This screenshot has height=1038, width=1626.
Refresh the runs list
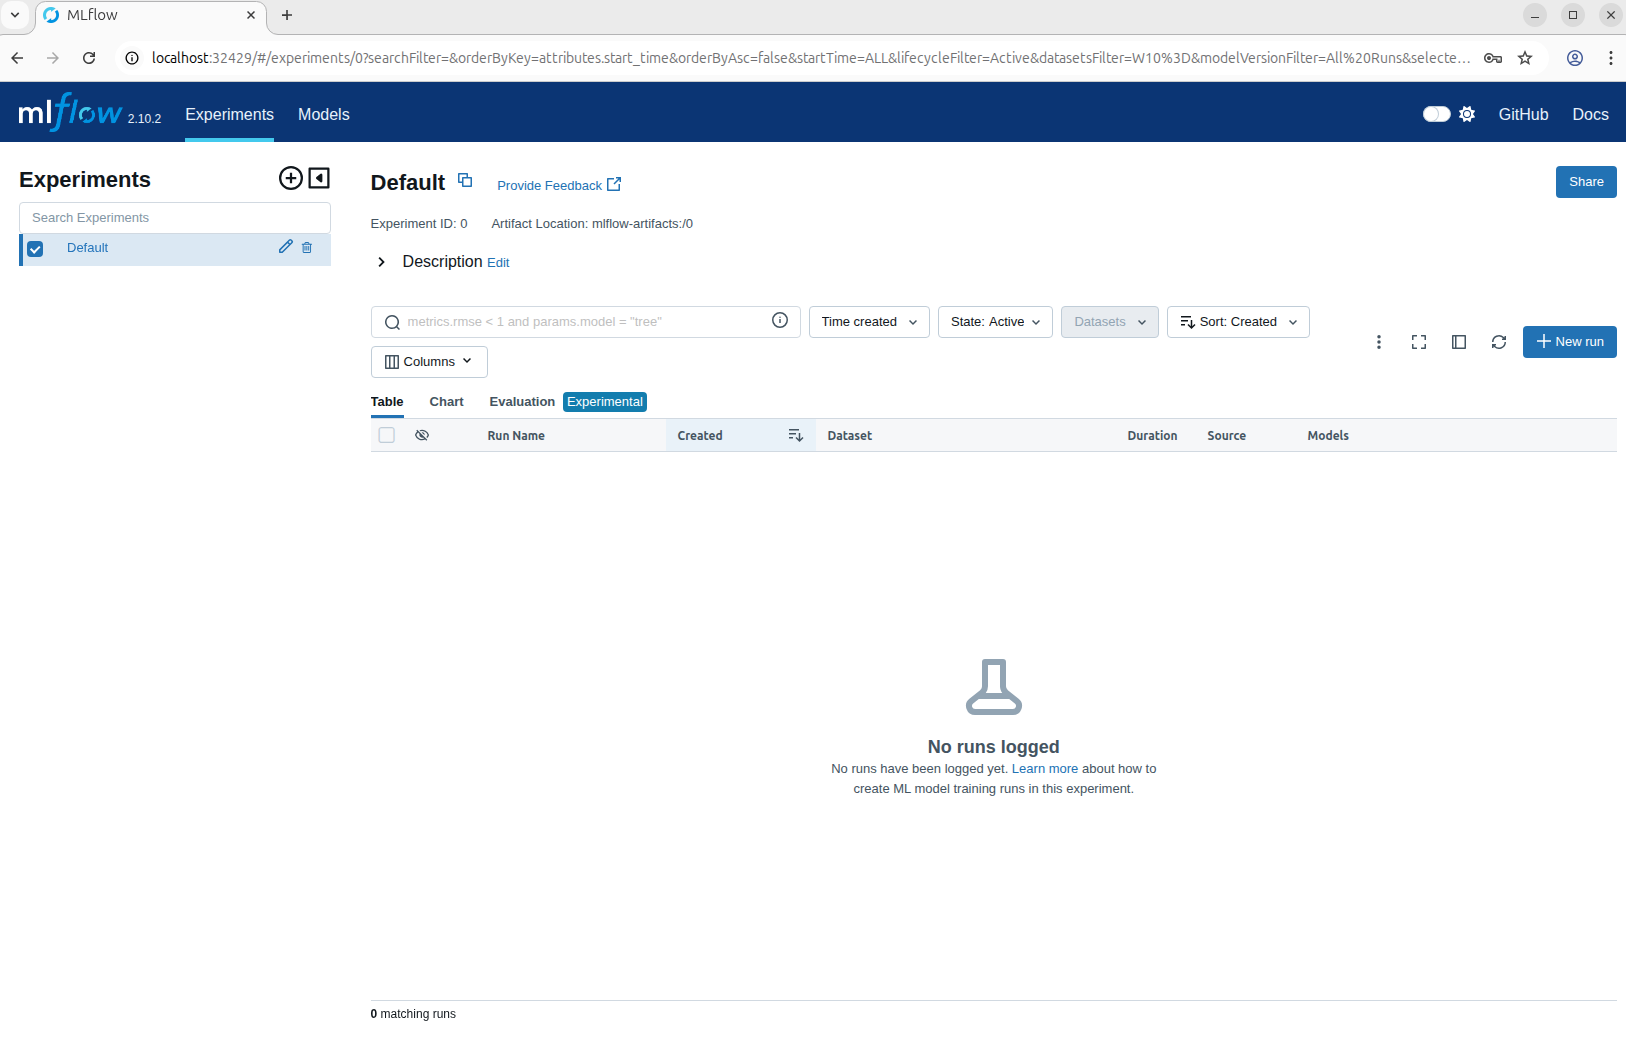click(1499, 342)
